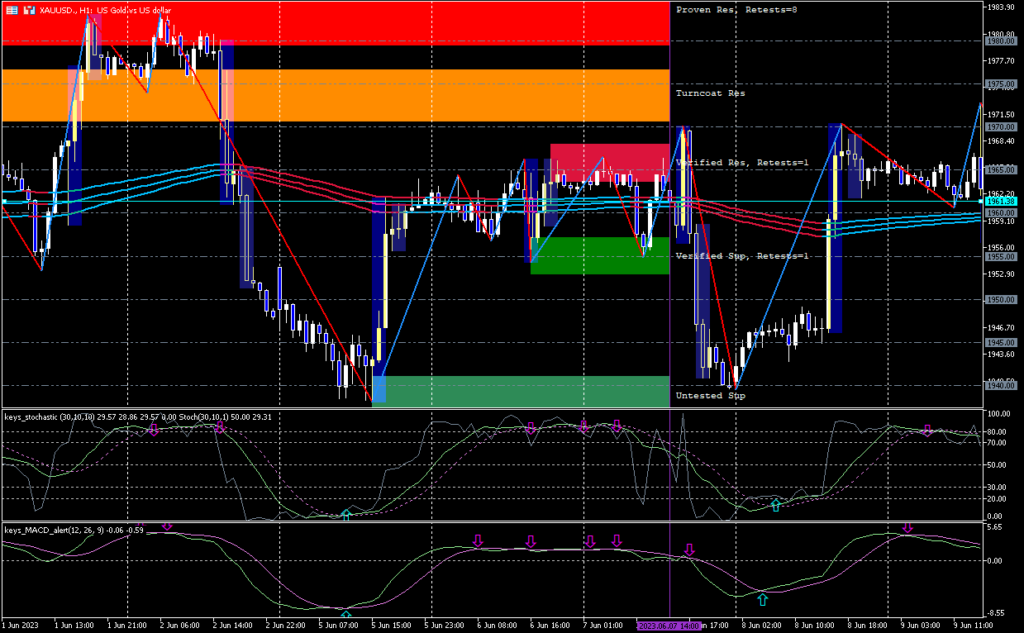Click the stochastic magenta down arrow above 2 Jun 06:00

[x=153, y=429]
